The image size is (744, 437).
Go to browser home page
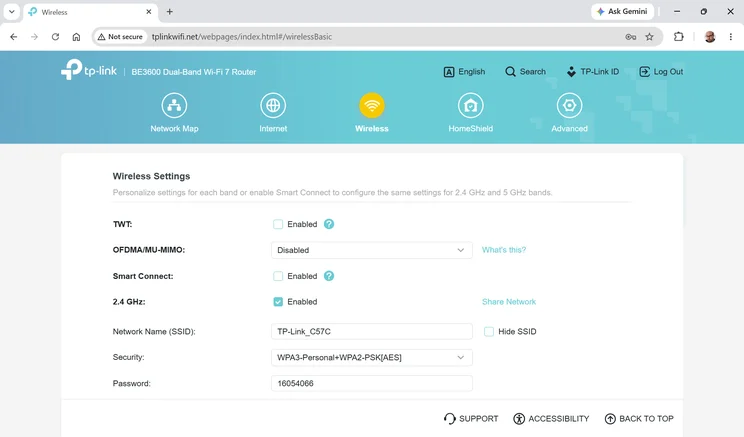(x=76, y=37)
